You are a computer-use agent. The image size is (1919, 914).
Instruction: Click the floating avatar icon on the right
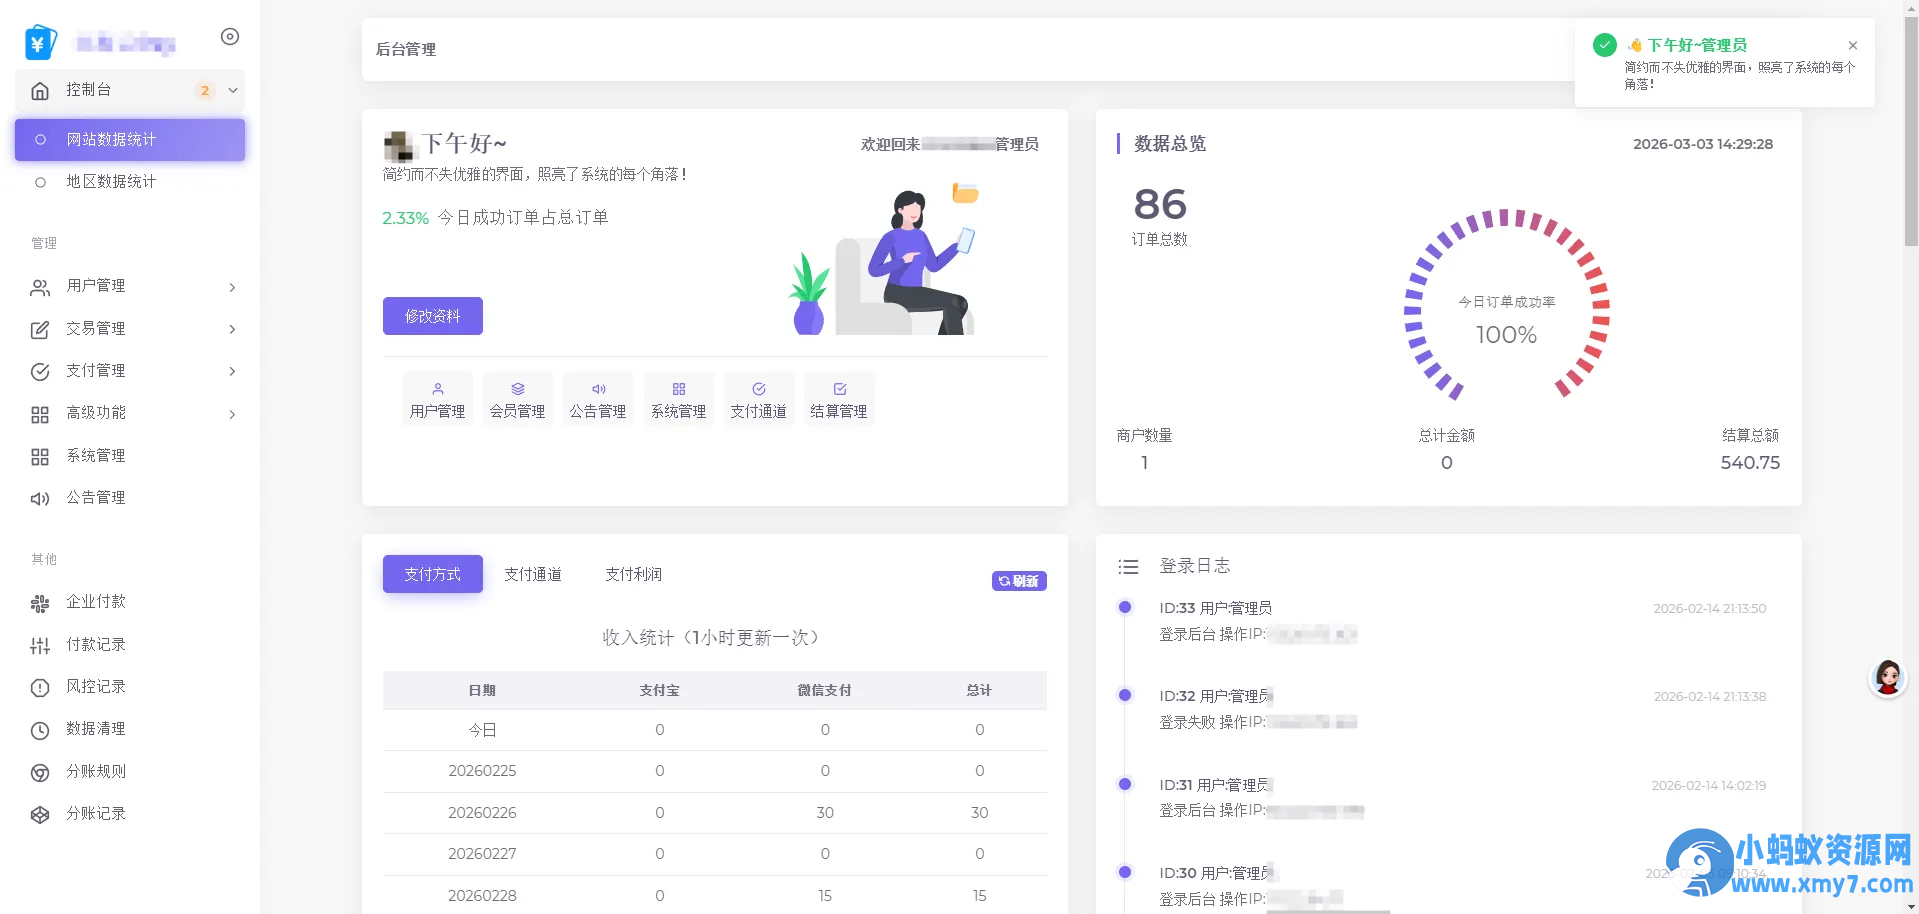[x=1885, y=677]
